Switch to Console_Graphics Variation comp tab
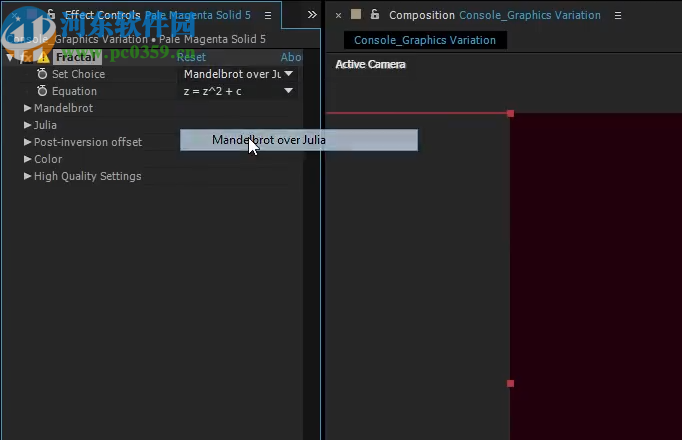The width and height of the screenshot is (682, 440). pyautogui.click(x=425, y=40)
